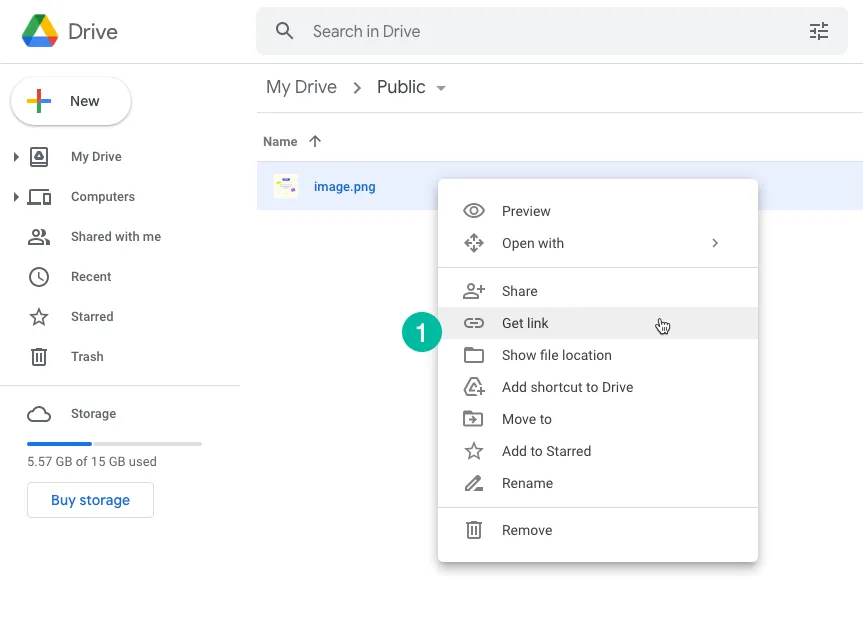Select the Rename pencil icon
863x638 pixels.
tap(473, 483)
